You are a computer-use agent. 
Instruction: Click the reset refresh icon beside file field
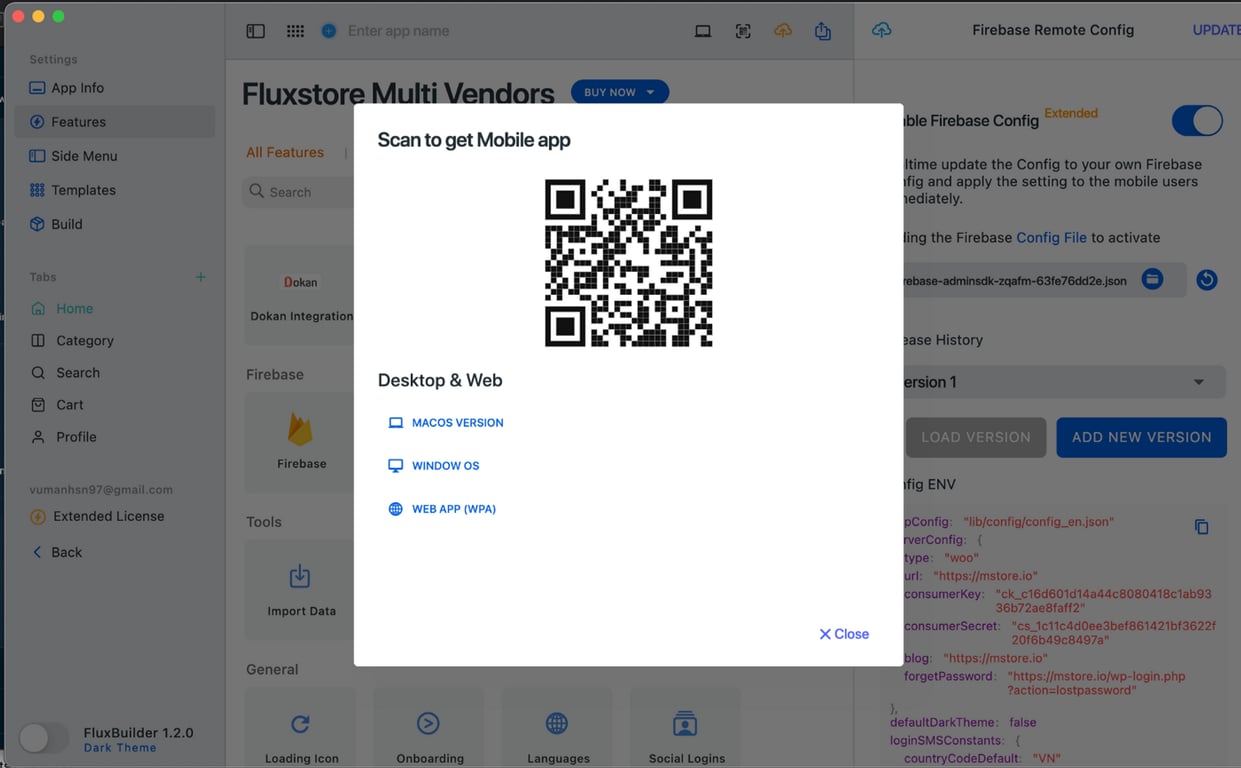1207,280
